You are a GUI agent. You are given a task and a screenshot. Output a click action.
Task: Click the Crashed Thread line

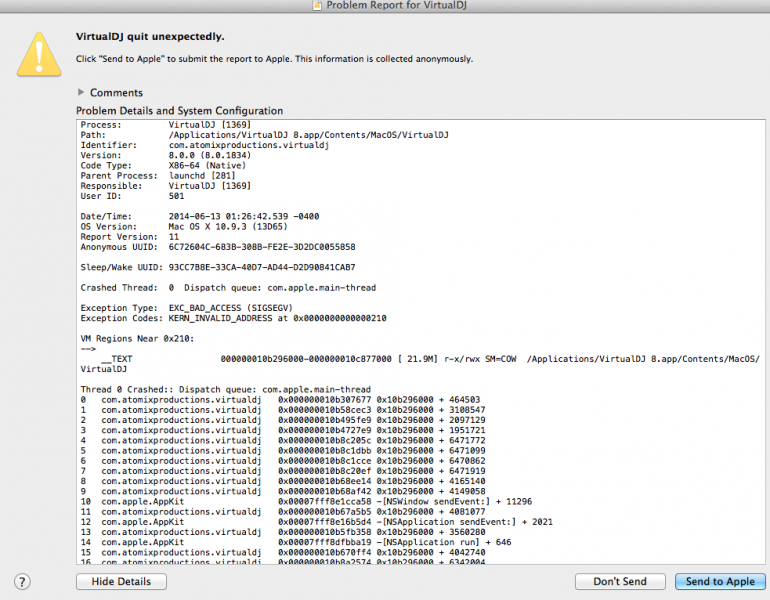click(228, 288)
